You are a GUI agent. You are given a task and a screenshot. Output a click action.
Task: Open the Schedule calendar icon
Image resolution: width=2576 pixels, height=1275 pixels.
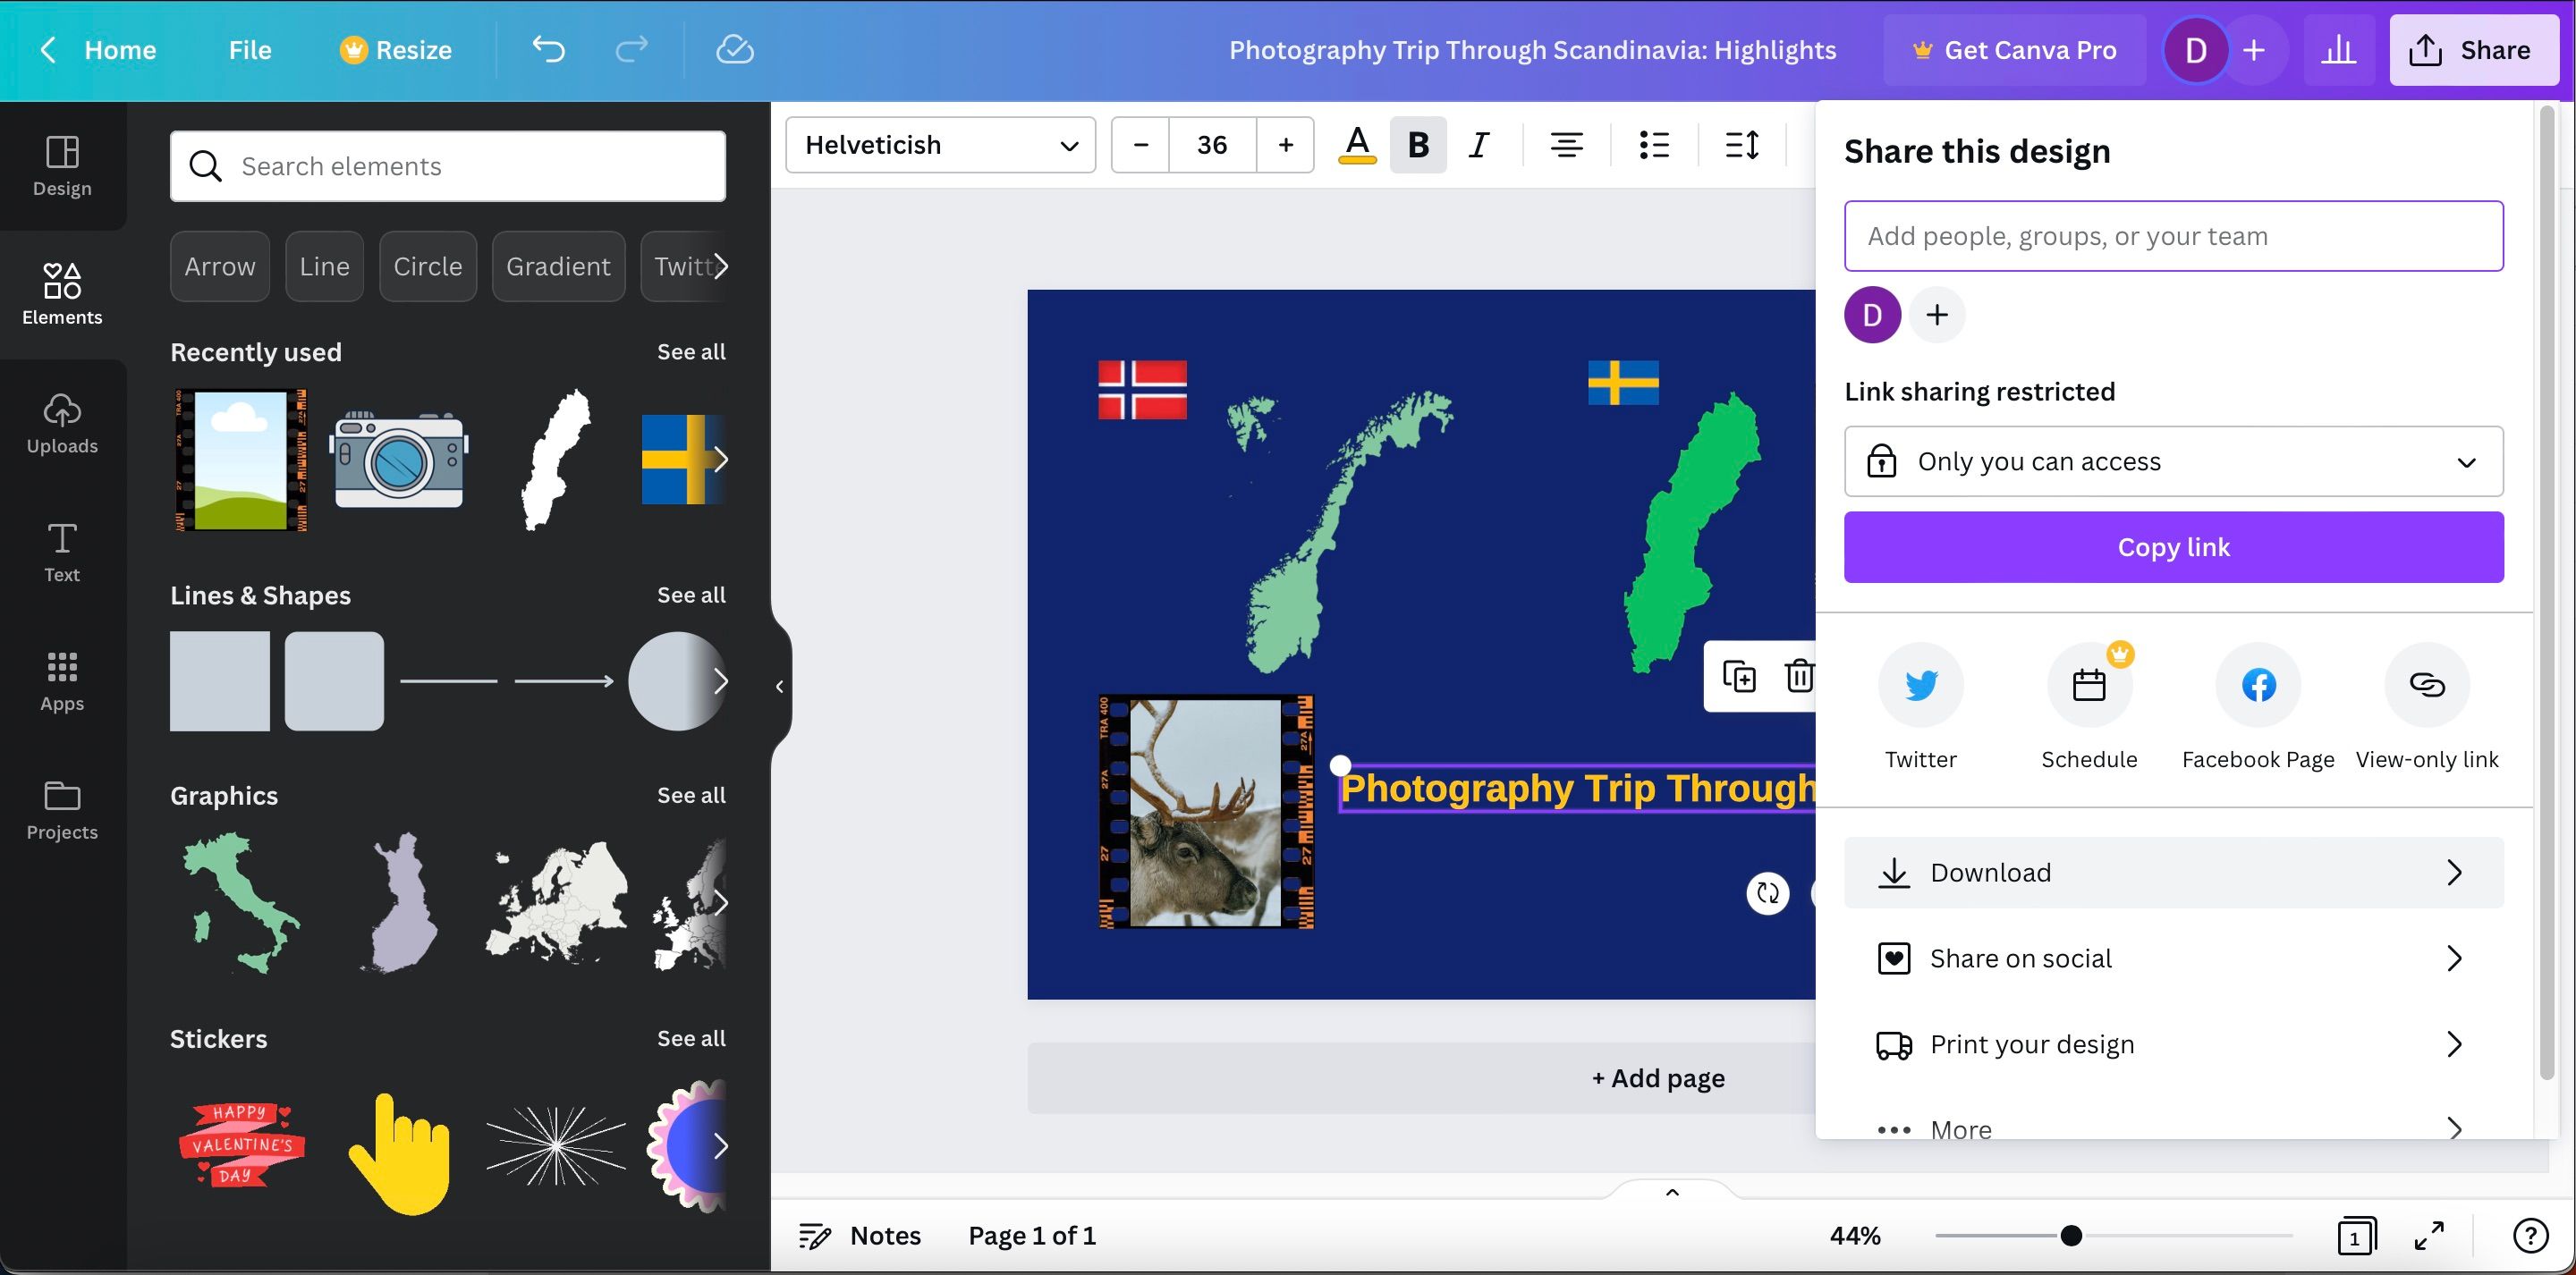click(x=2089, y=685)
